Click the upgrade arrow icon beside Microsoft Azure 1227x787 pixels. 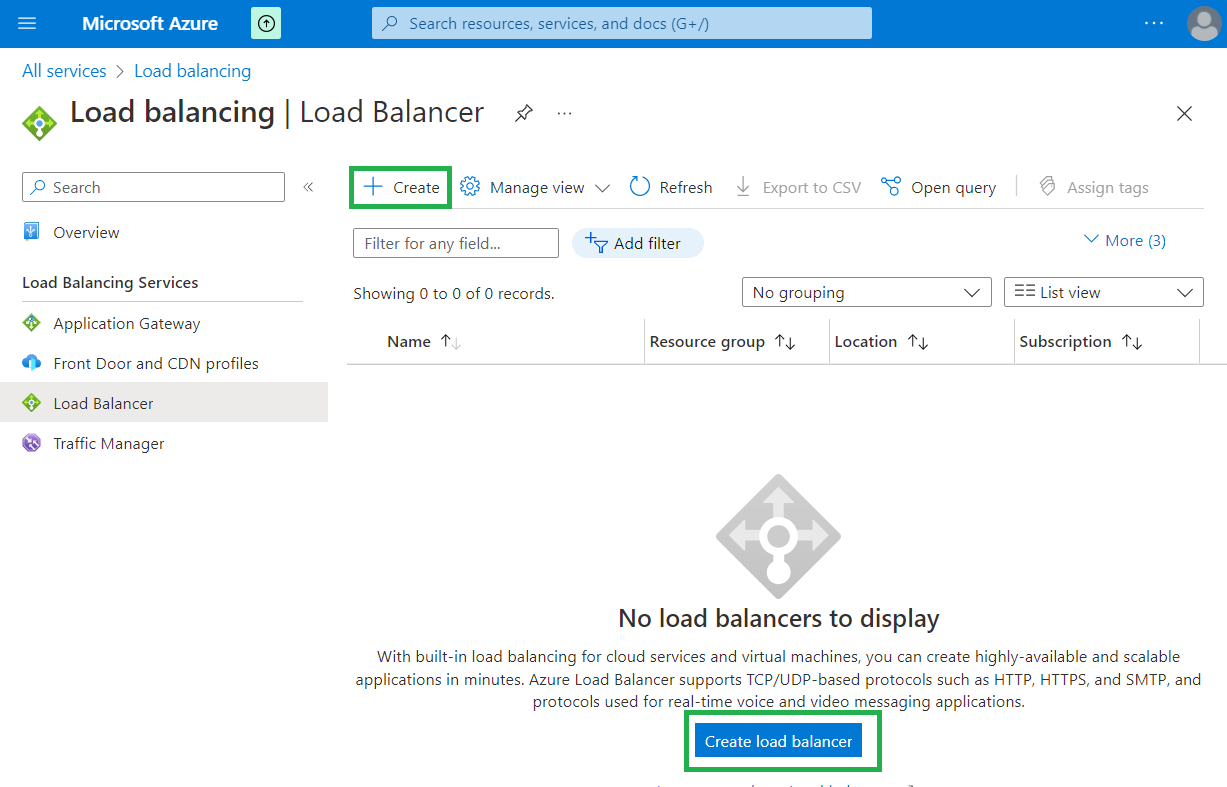click(266, 23)
